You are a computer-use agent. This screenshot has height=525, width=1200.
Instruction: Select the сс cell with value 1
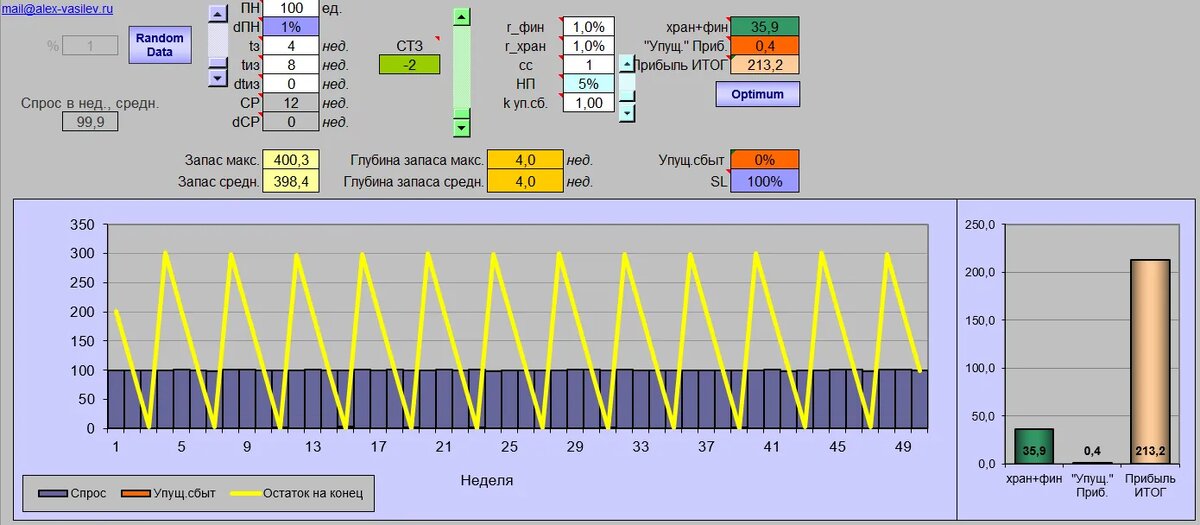pyautogui.click(x=589, y=64)
